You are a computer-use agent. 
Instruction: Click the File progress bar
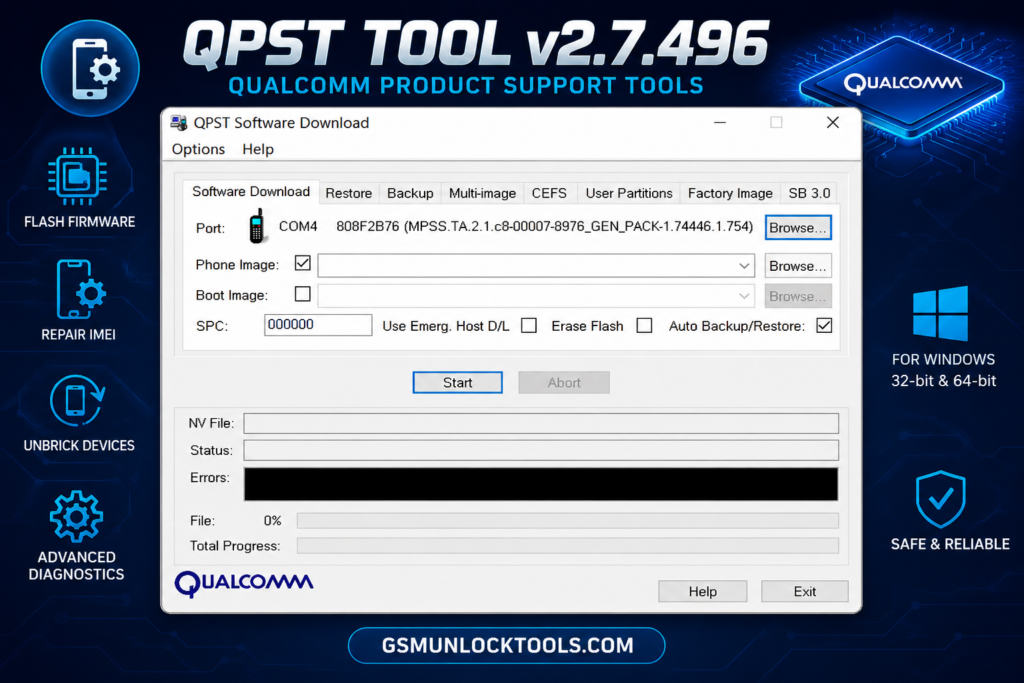point(568,520)
